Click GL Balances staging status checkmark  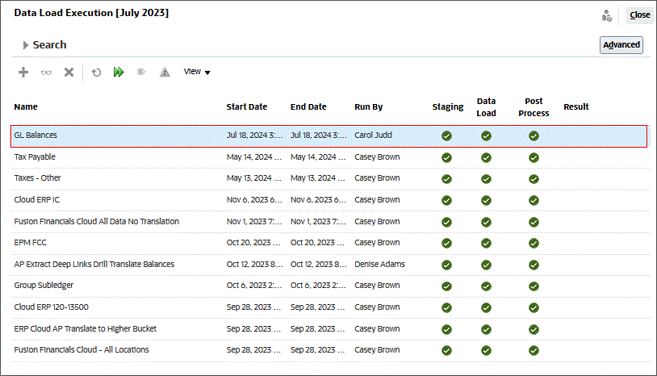pyautogui.click(x=447, y=136)
